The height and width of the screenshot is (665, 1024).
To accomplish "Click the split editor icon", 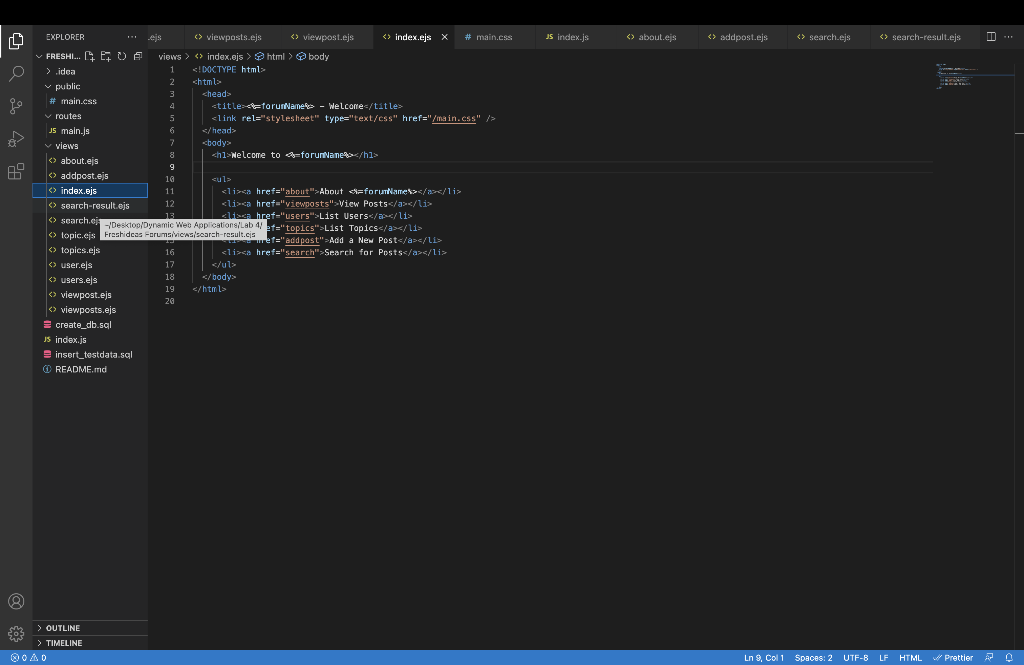I will click(991, 37).
